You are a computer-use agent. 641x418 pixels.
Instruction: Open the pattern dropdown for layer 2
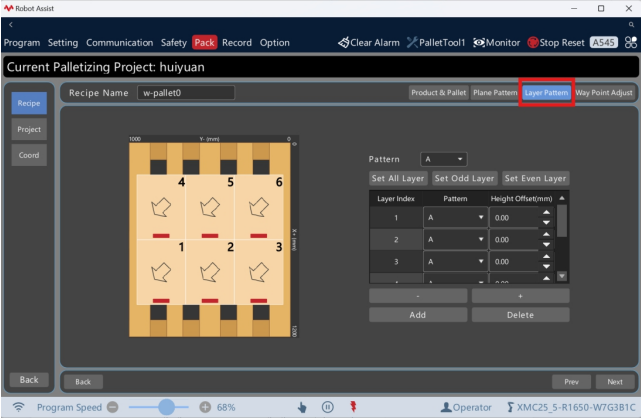pyautogui.click(x=455, y=239)
